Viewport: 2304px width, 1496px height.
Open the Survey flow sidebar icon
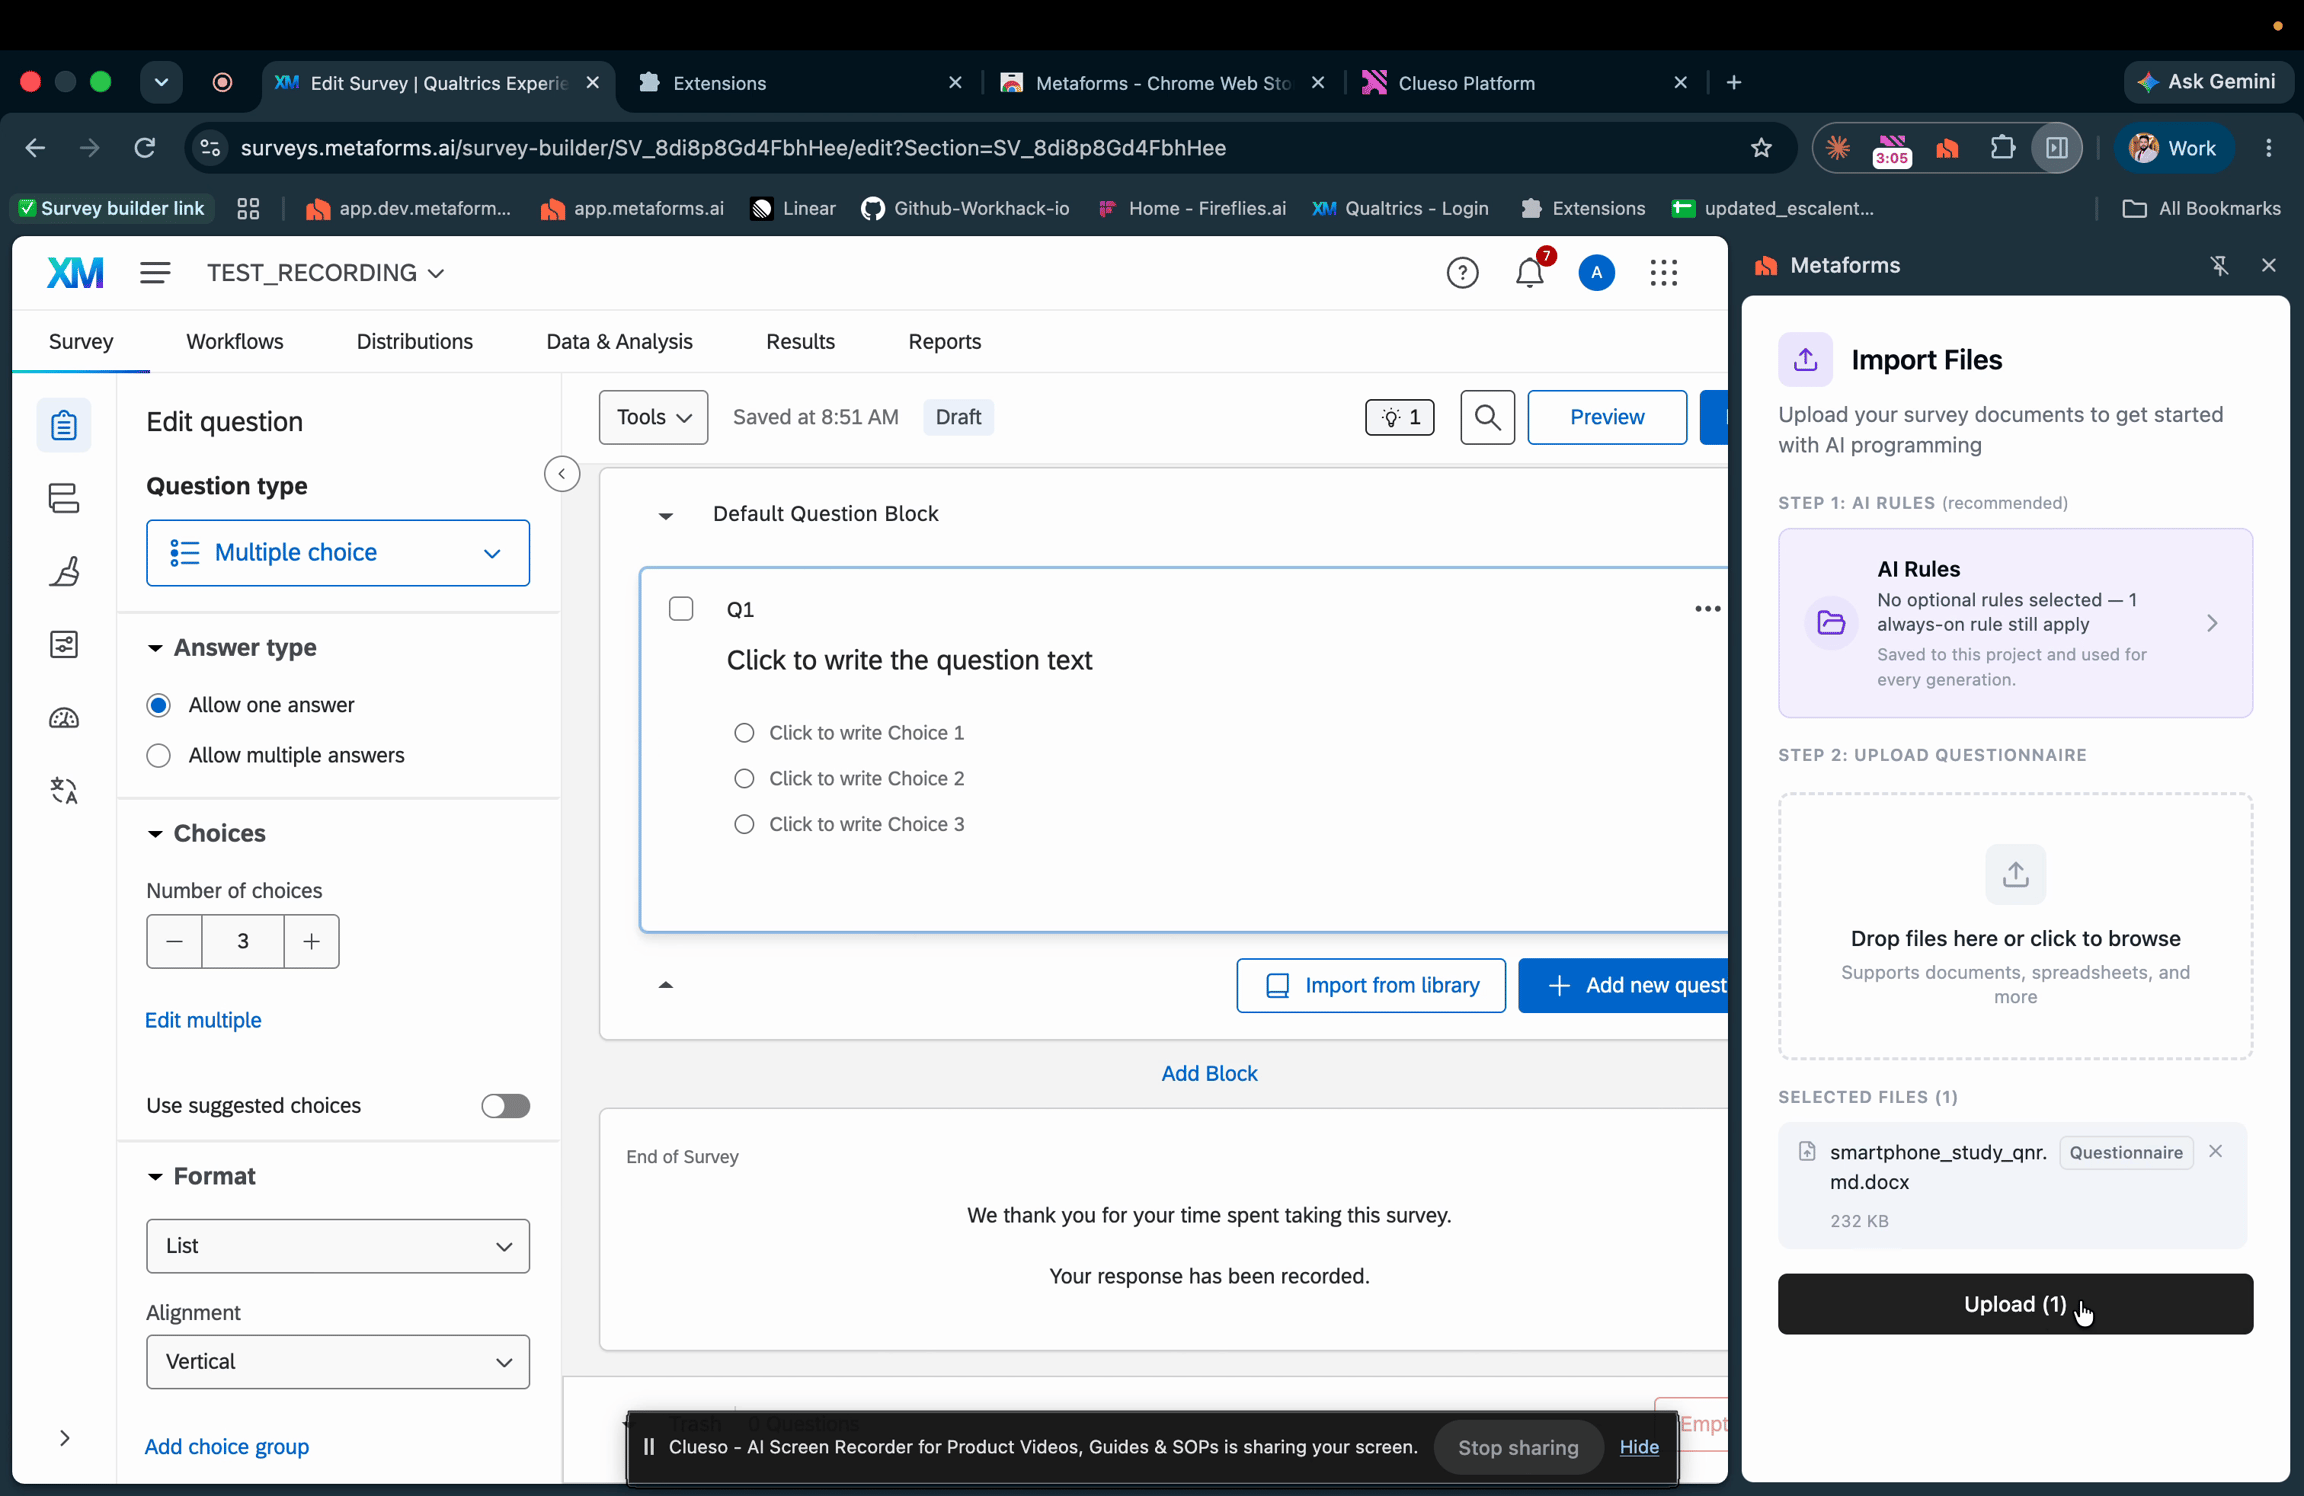(64, 498)
